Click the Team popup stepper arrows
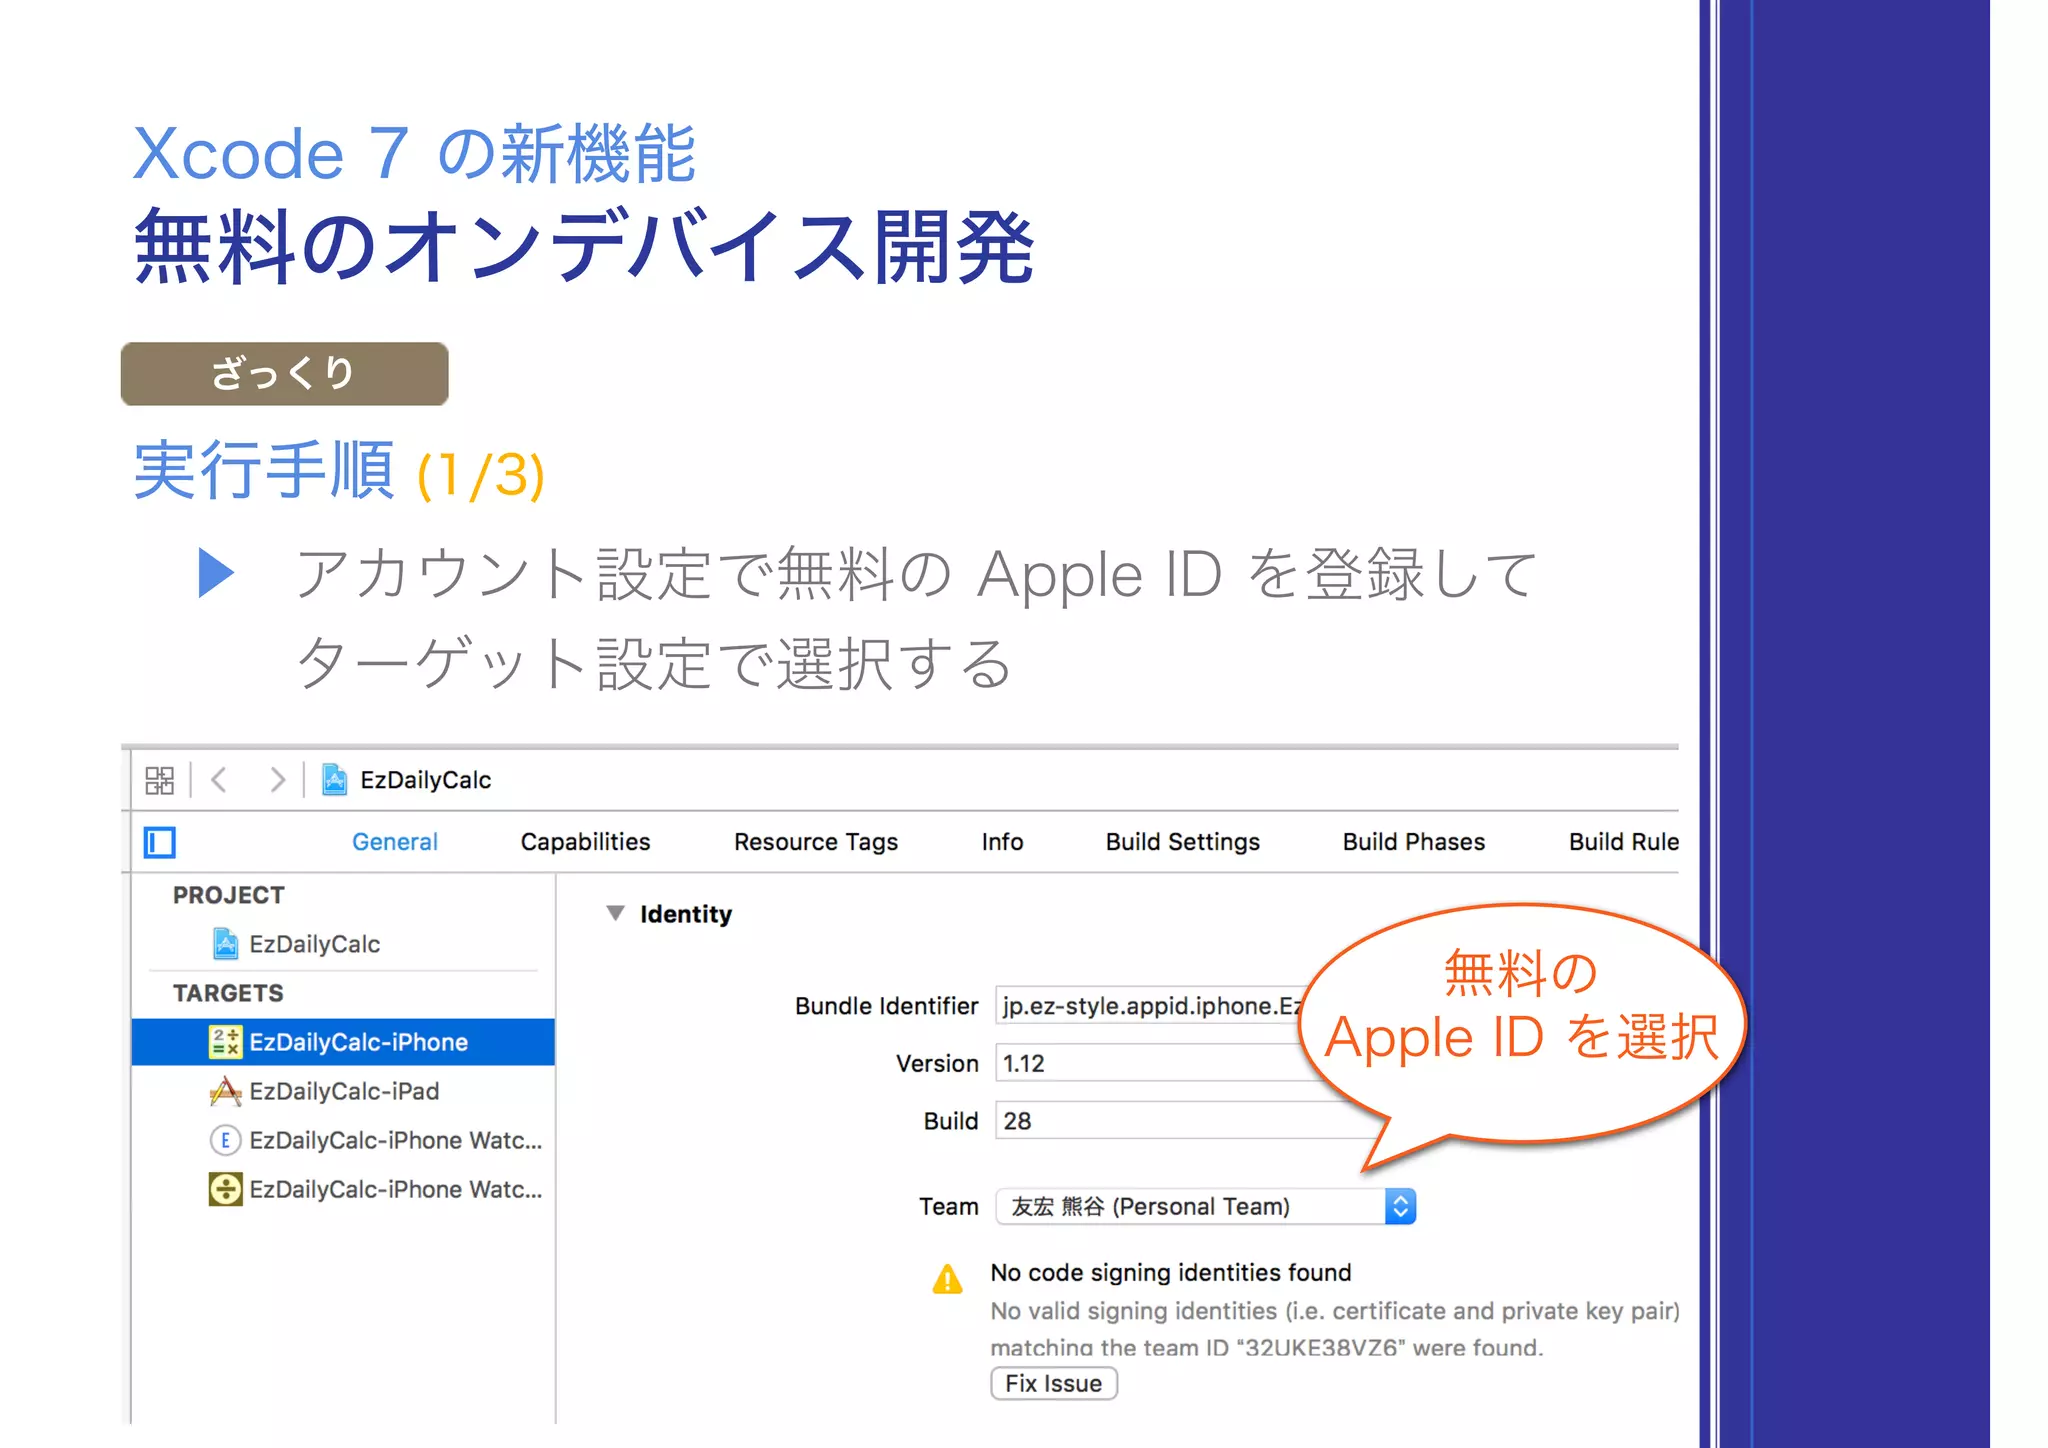The width and height of the screenshot is (2048, 1448). [x=1400, y=1207]
